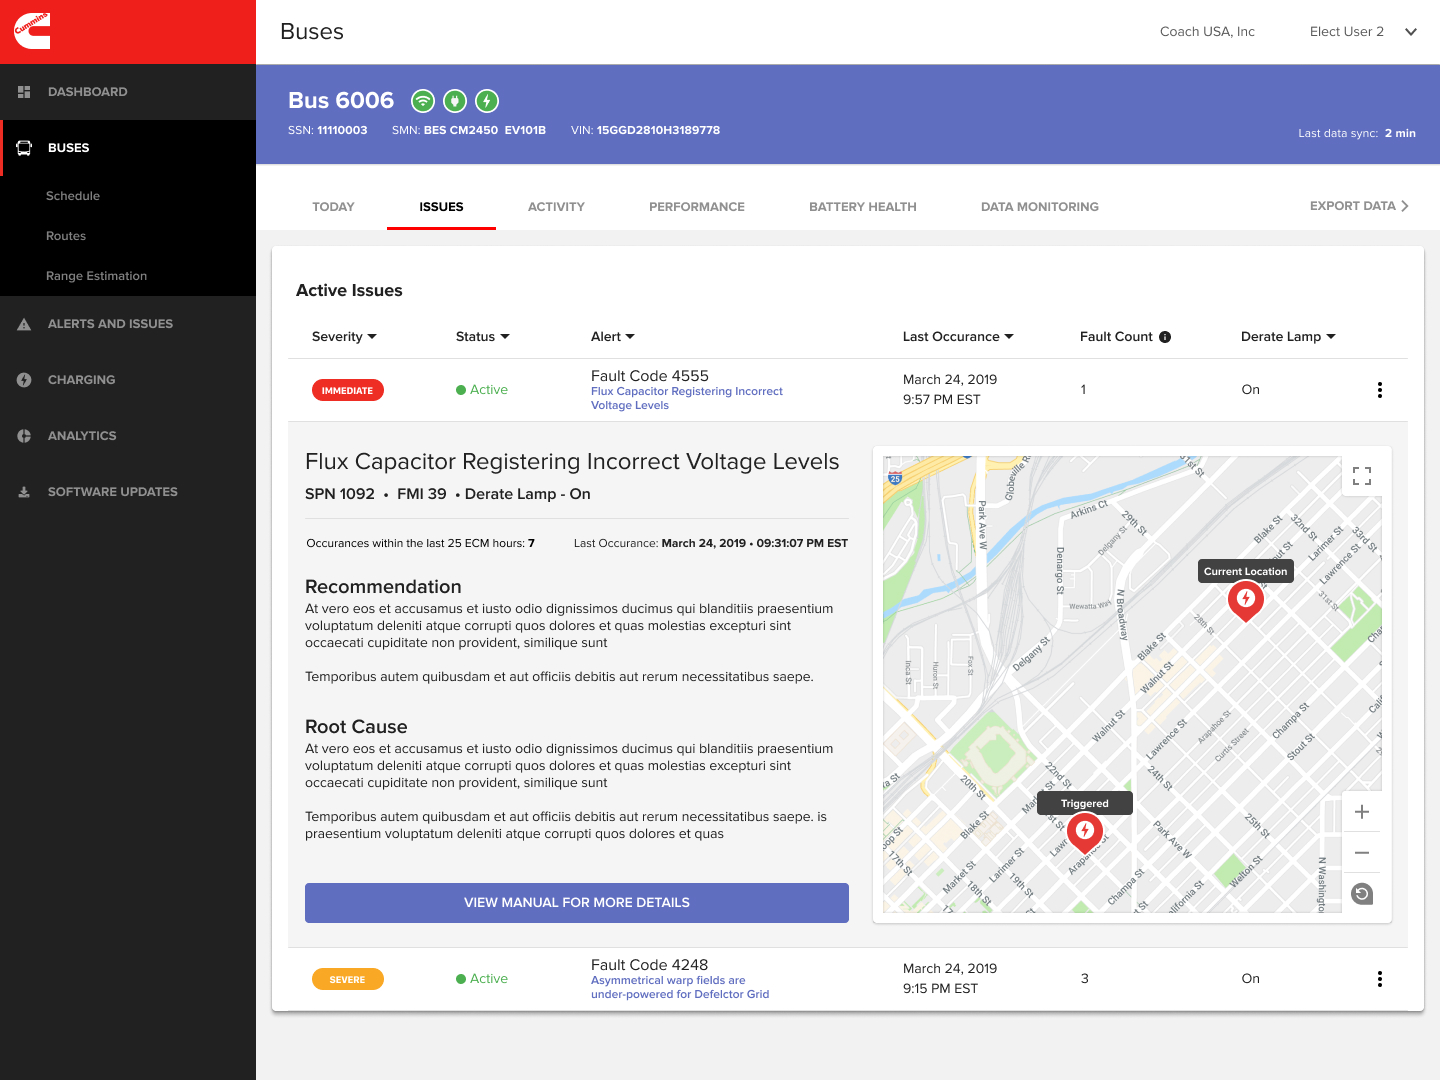Click the Cummins logo
The image size is (1440, 1080).
tap(32, 31)
